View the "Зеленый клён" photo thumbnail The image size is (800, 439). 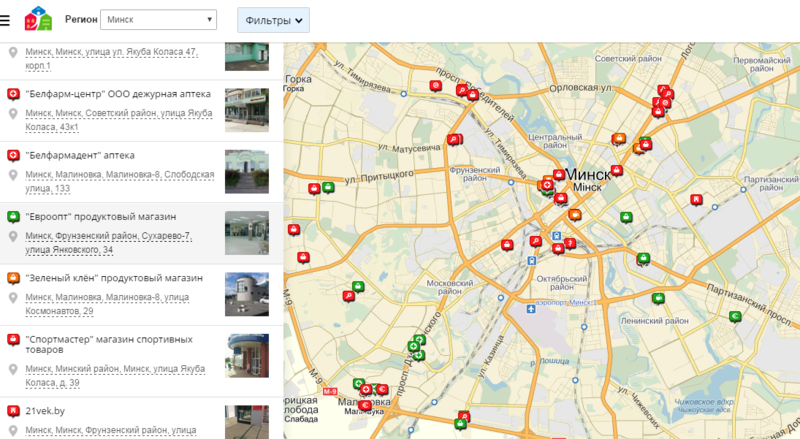(x=246, y=294)
